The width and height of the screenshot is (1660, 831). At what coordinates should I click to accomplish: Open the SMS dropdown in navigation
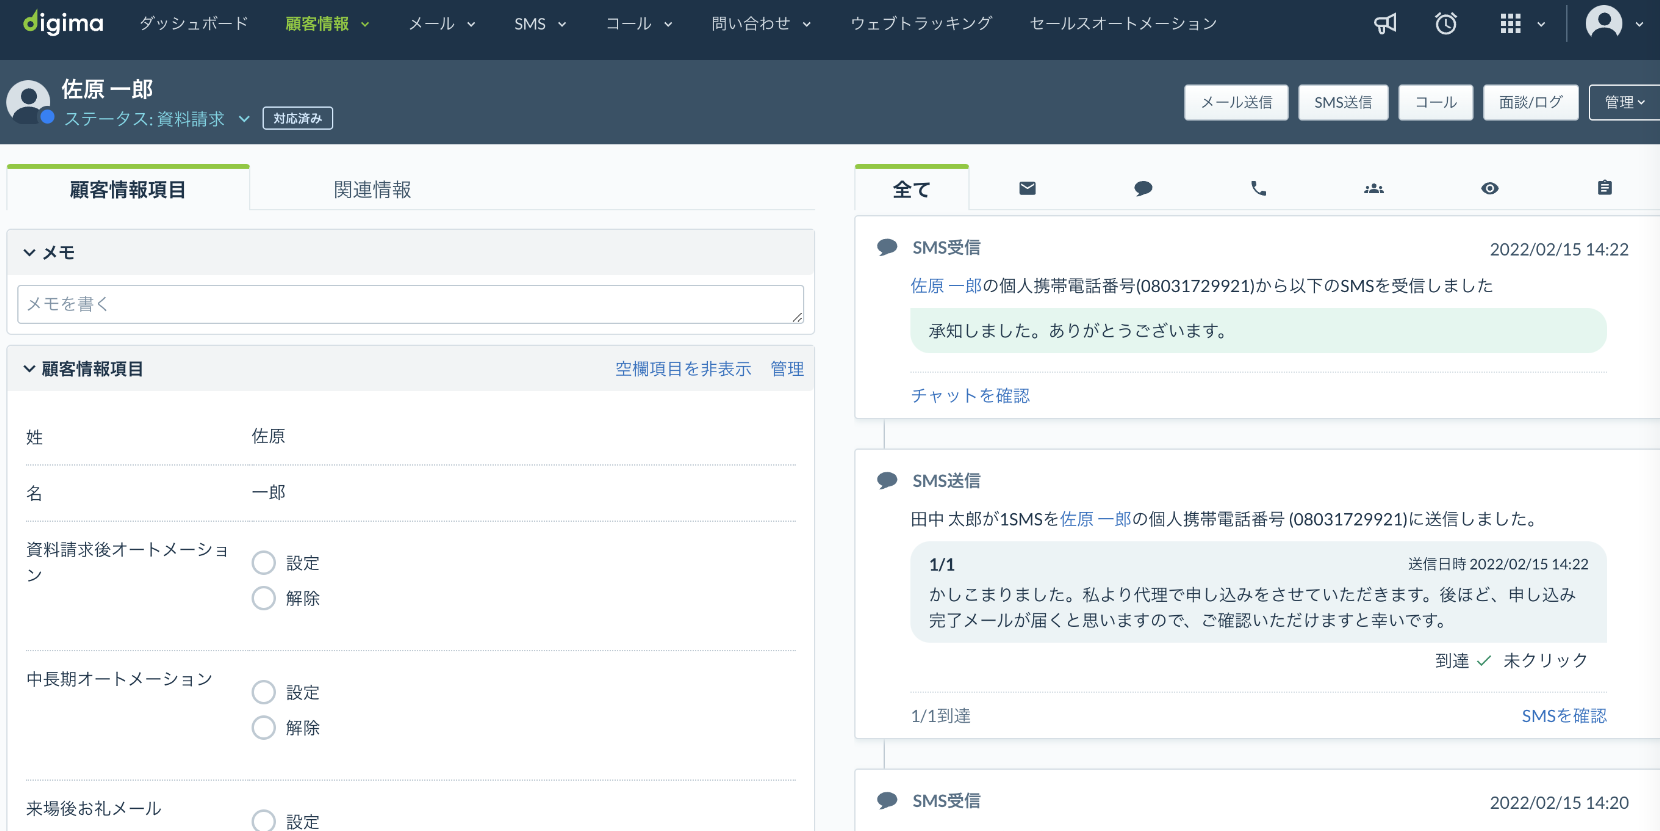click(540, 23)
